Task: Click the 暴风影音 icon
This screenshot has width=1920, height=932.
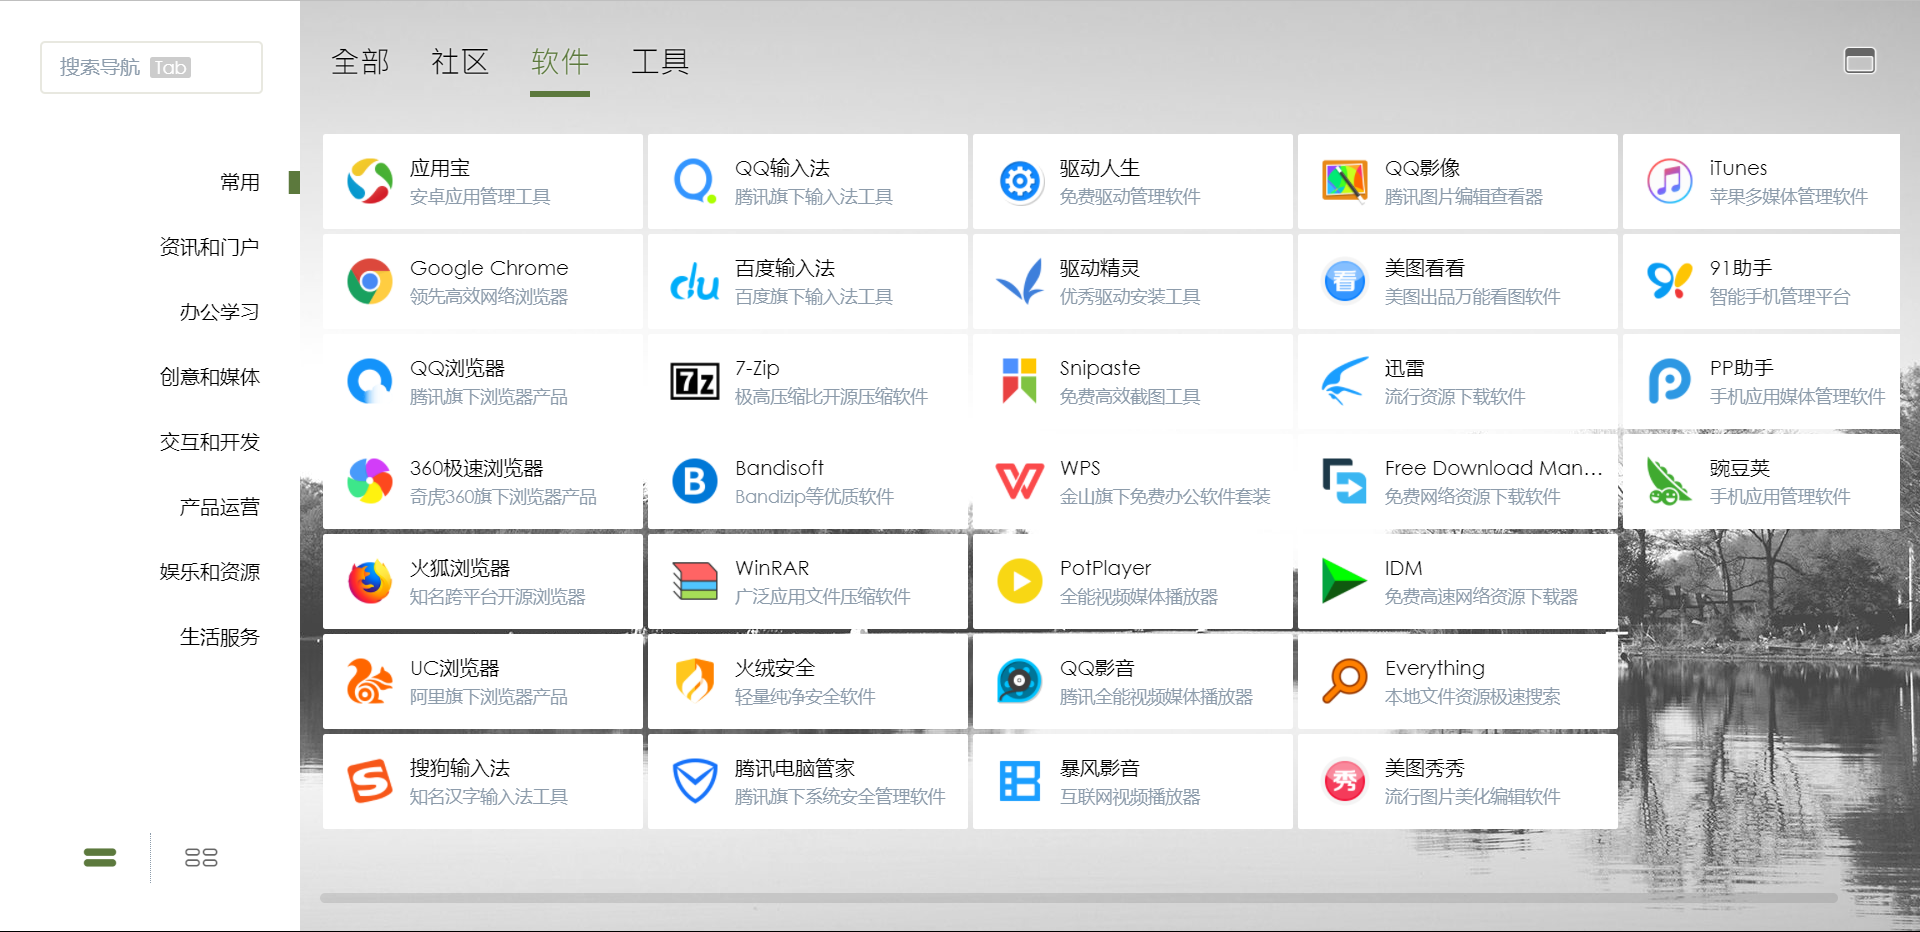Action: (x=1020, y=781)
